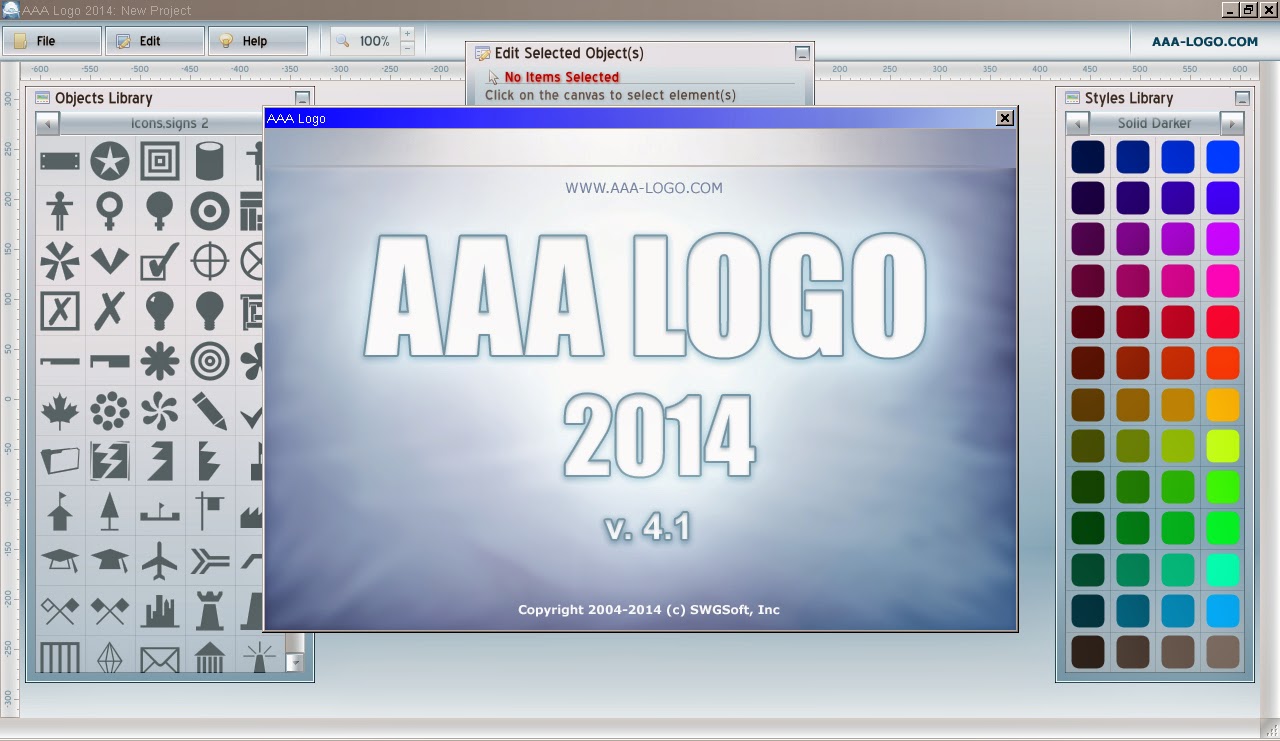Click the 100% zoom button
This screenshot has width=1280, height=741.
pyautogui.click(x=365, y=41)
